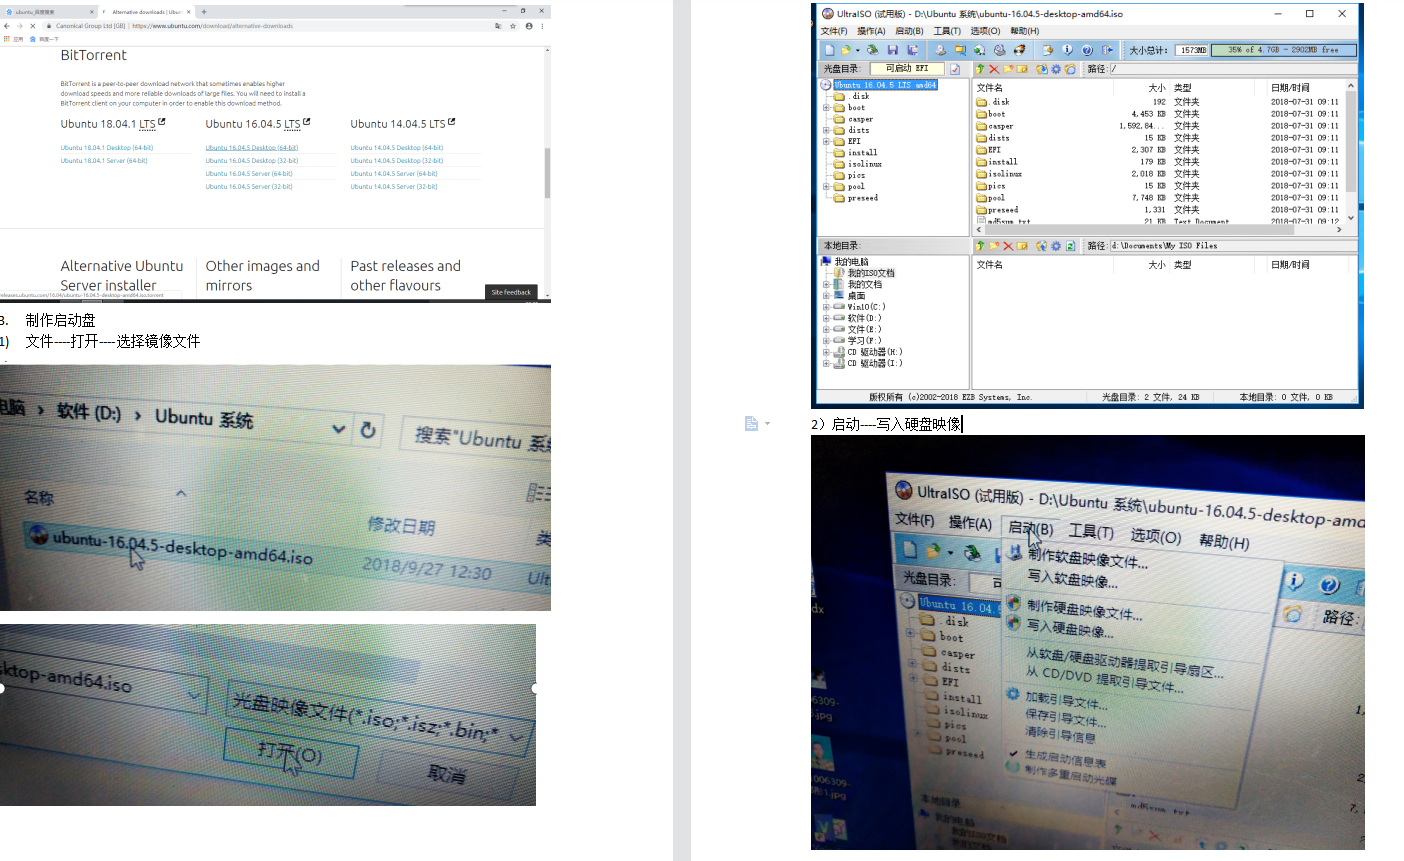Click the bookmark star in browser address bar

tap(513, 26)
